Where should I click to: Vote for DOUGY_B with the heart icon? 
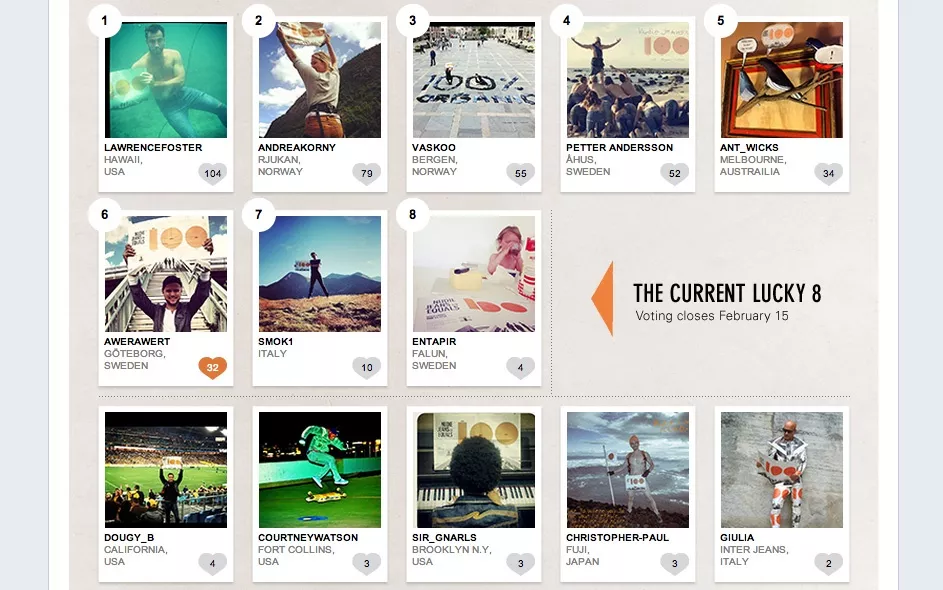coord(213,564)
